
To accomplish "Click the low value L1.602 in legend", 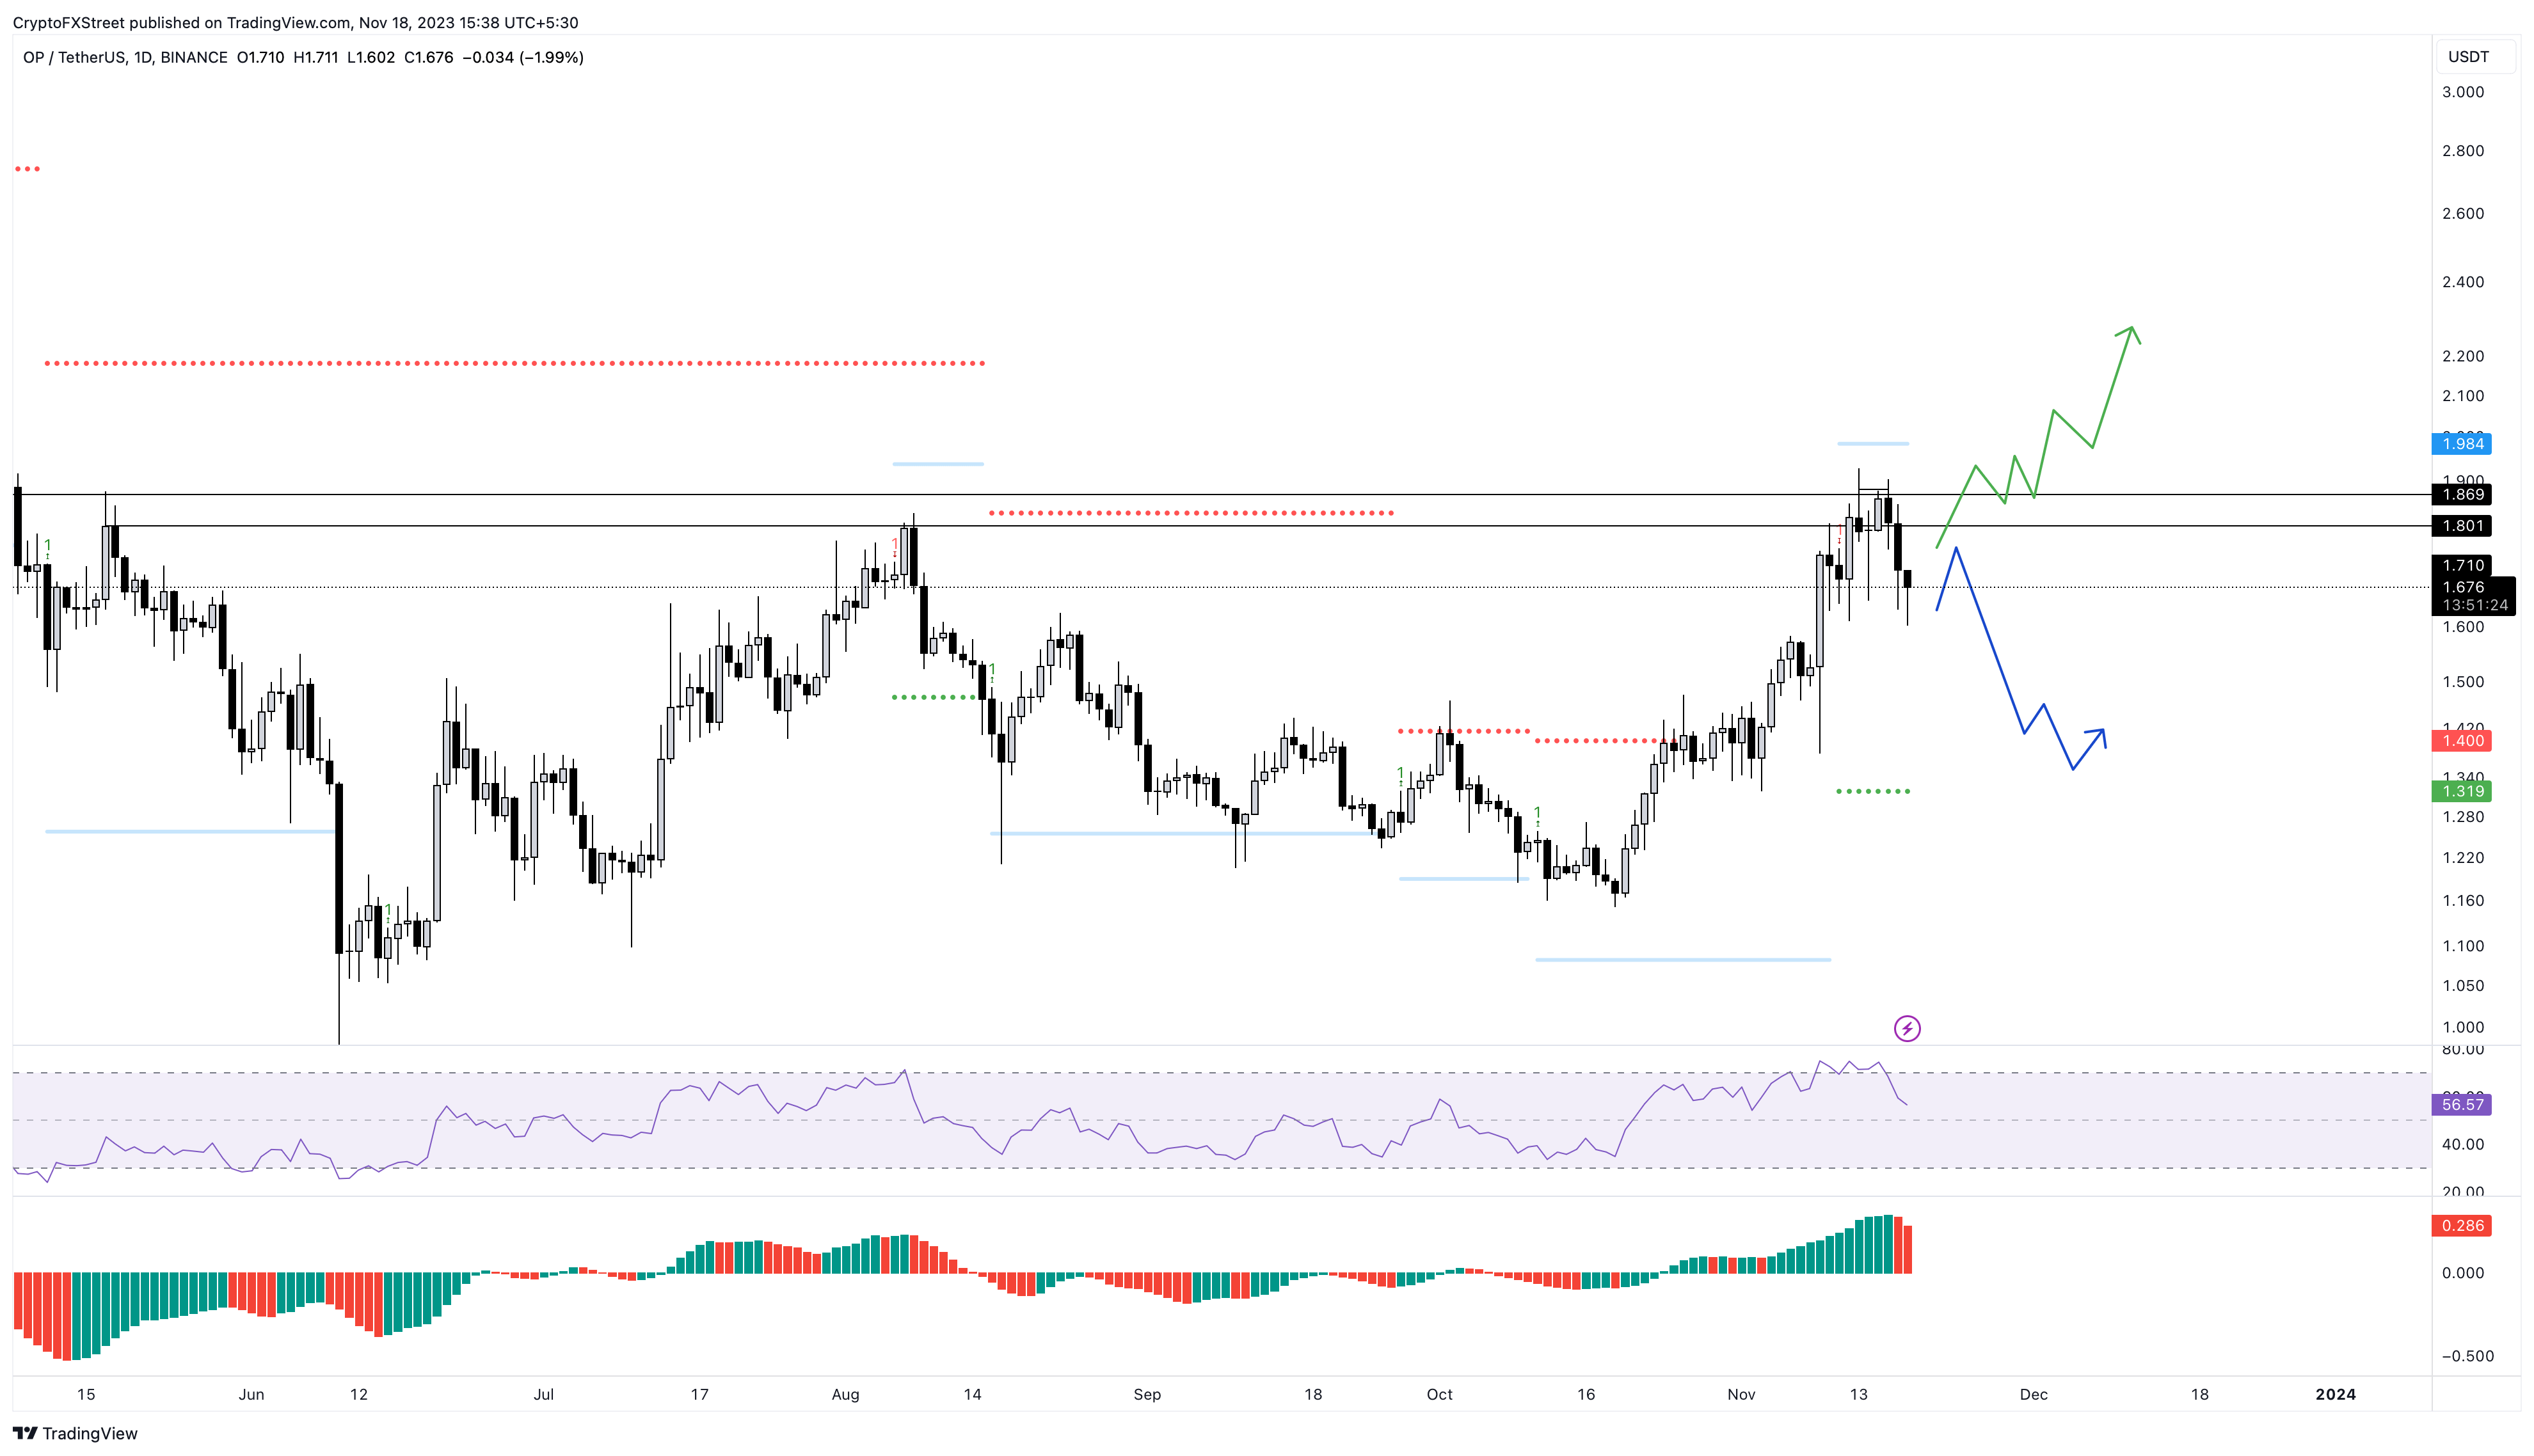I will [371, 57].
